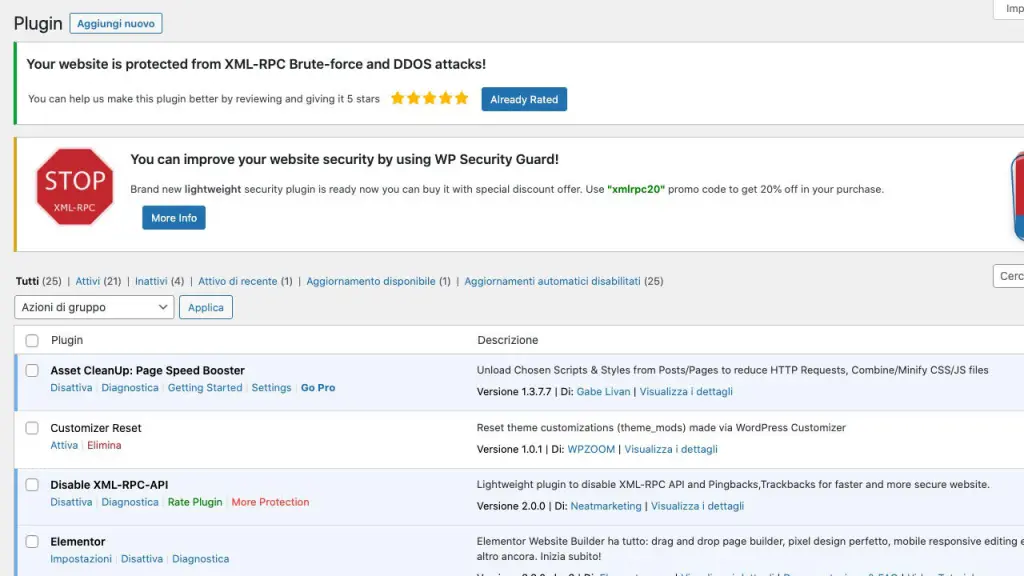Viewport: 1024px width, 576px height.
Task: Click the Aggiungi nuovo button
Action: click(116, 24)
